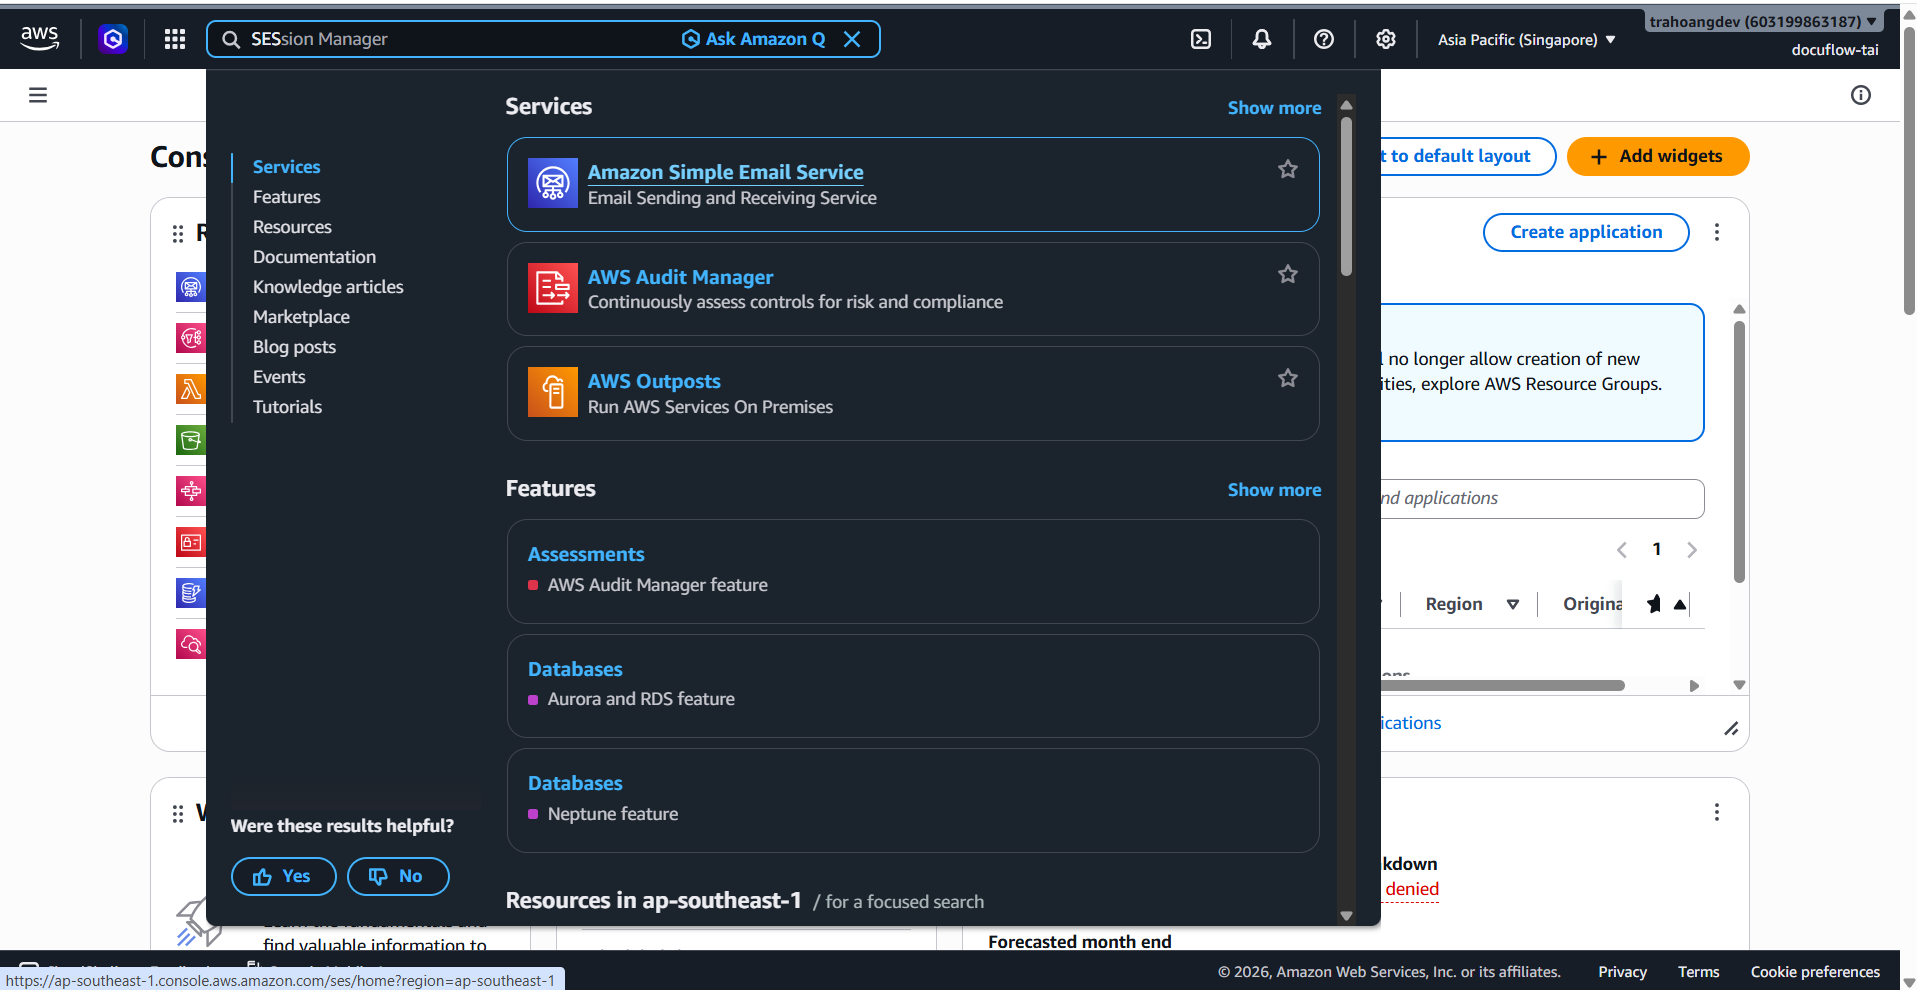Screen dimensions: 1917x990
Task: Favorite AWS Audit Manager with the star
Action: [1288, 274]
